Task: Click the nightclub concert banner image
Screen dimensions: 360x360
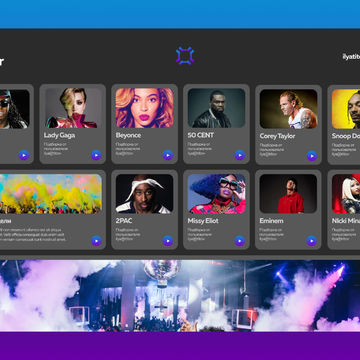Action: pyautogui.click(x=180, y=296)
